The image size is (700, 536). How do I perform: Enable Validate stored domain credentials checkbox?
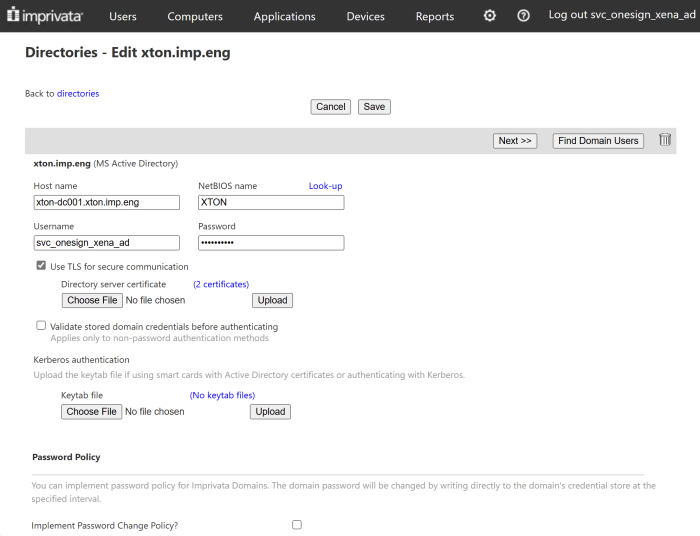tap(41, 325)
